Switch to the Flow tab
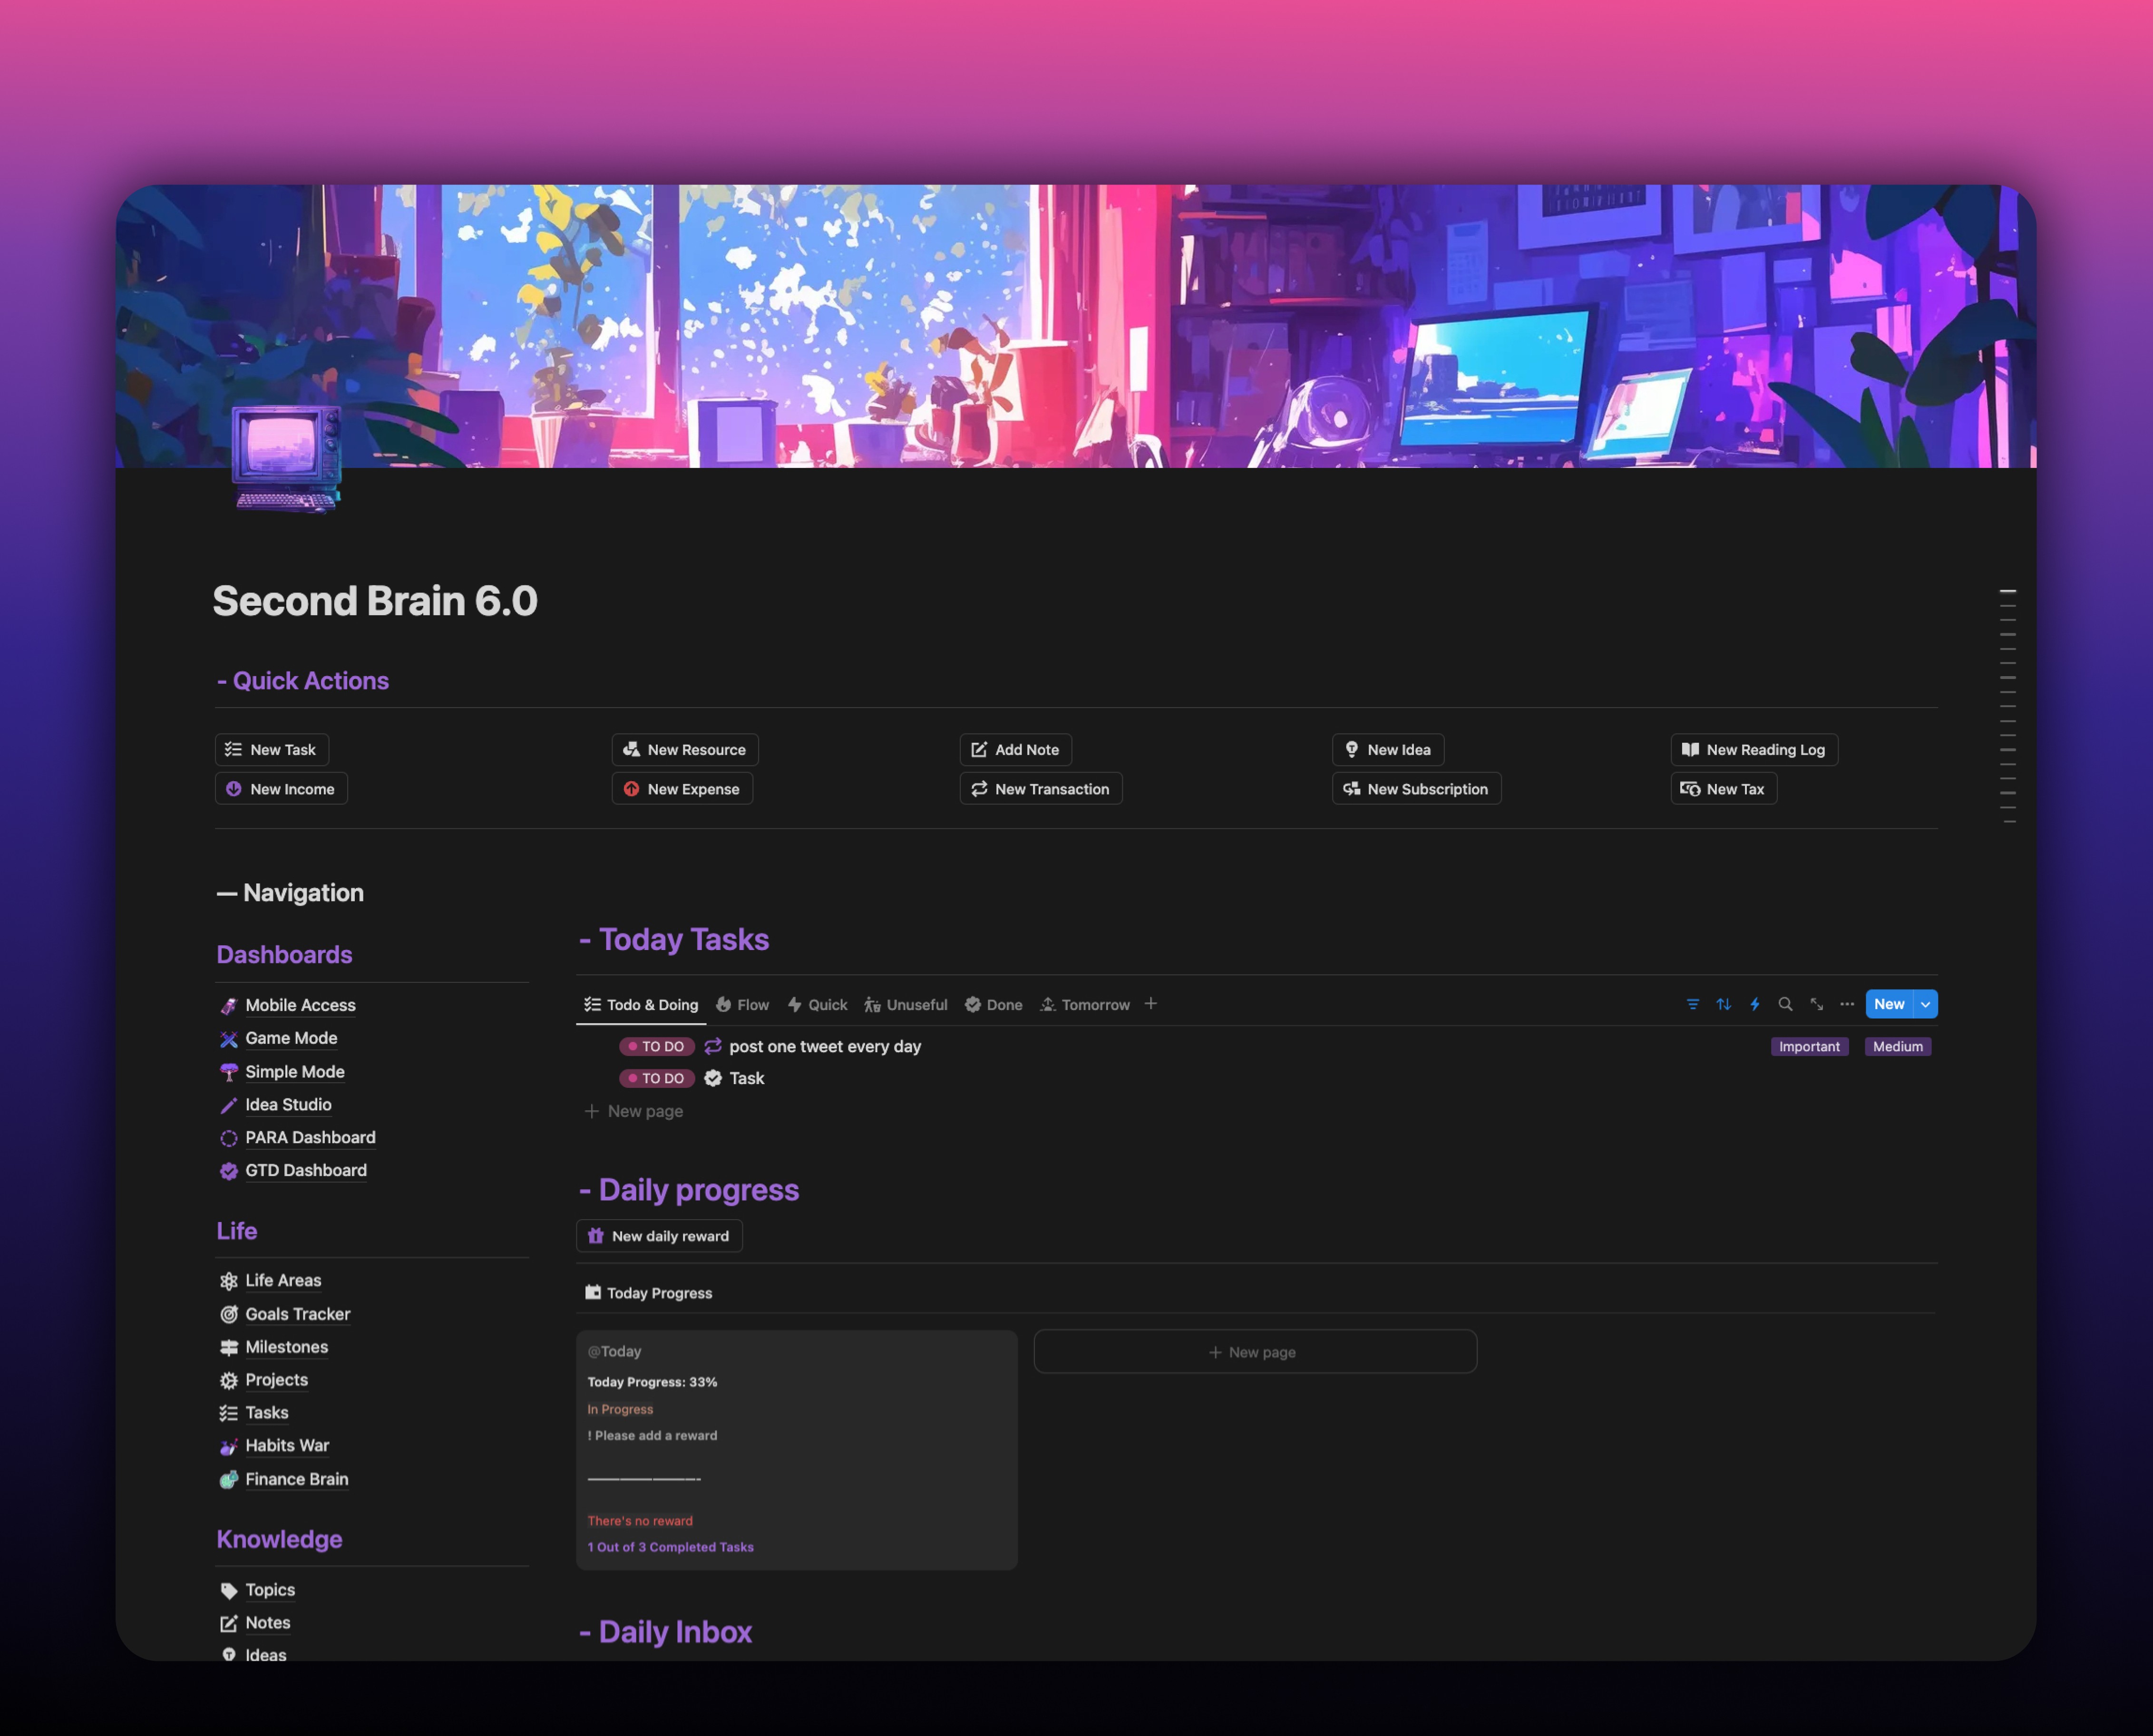The image size is (2153, 1736). pos(742,1005)
